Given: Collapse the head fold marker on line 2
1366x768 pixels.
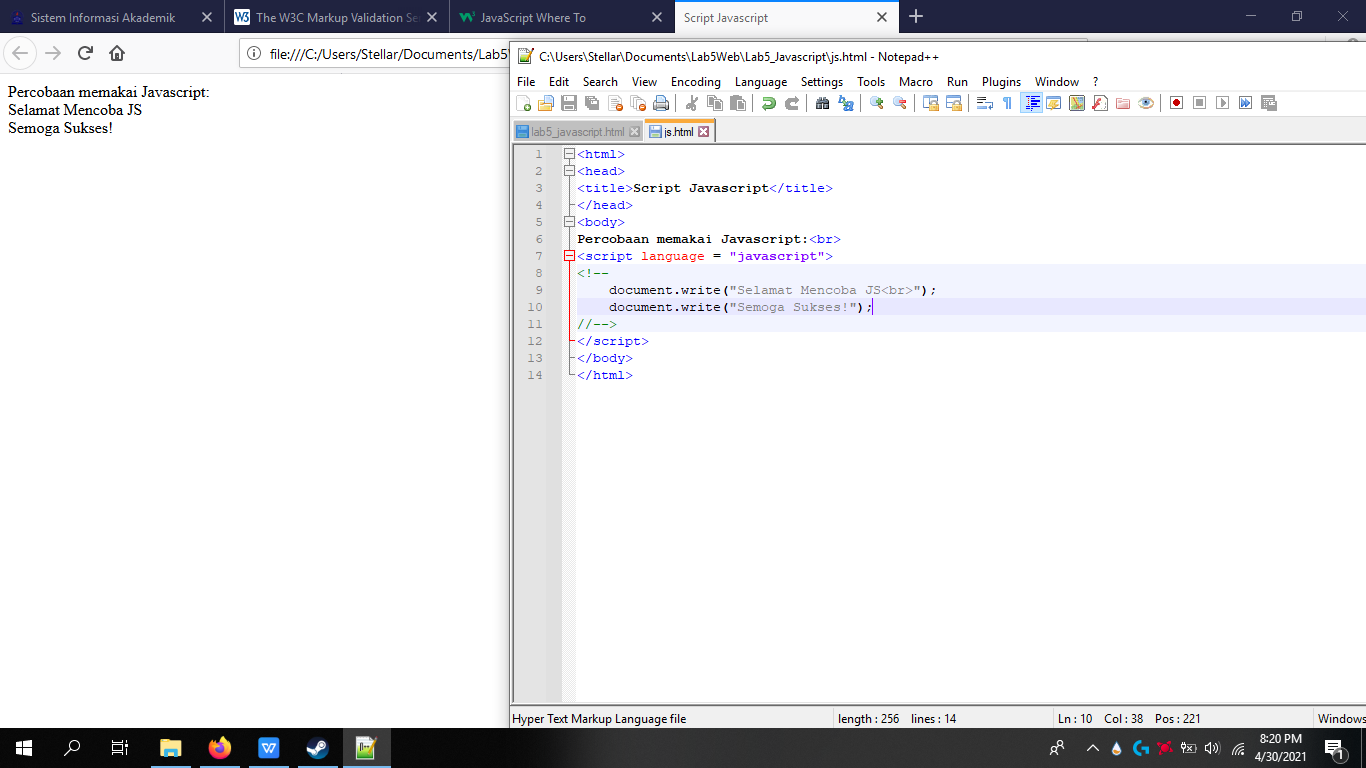Looking at the screenshot, I should (x=569, y=171).
